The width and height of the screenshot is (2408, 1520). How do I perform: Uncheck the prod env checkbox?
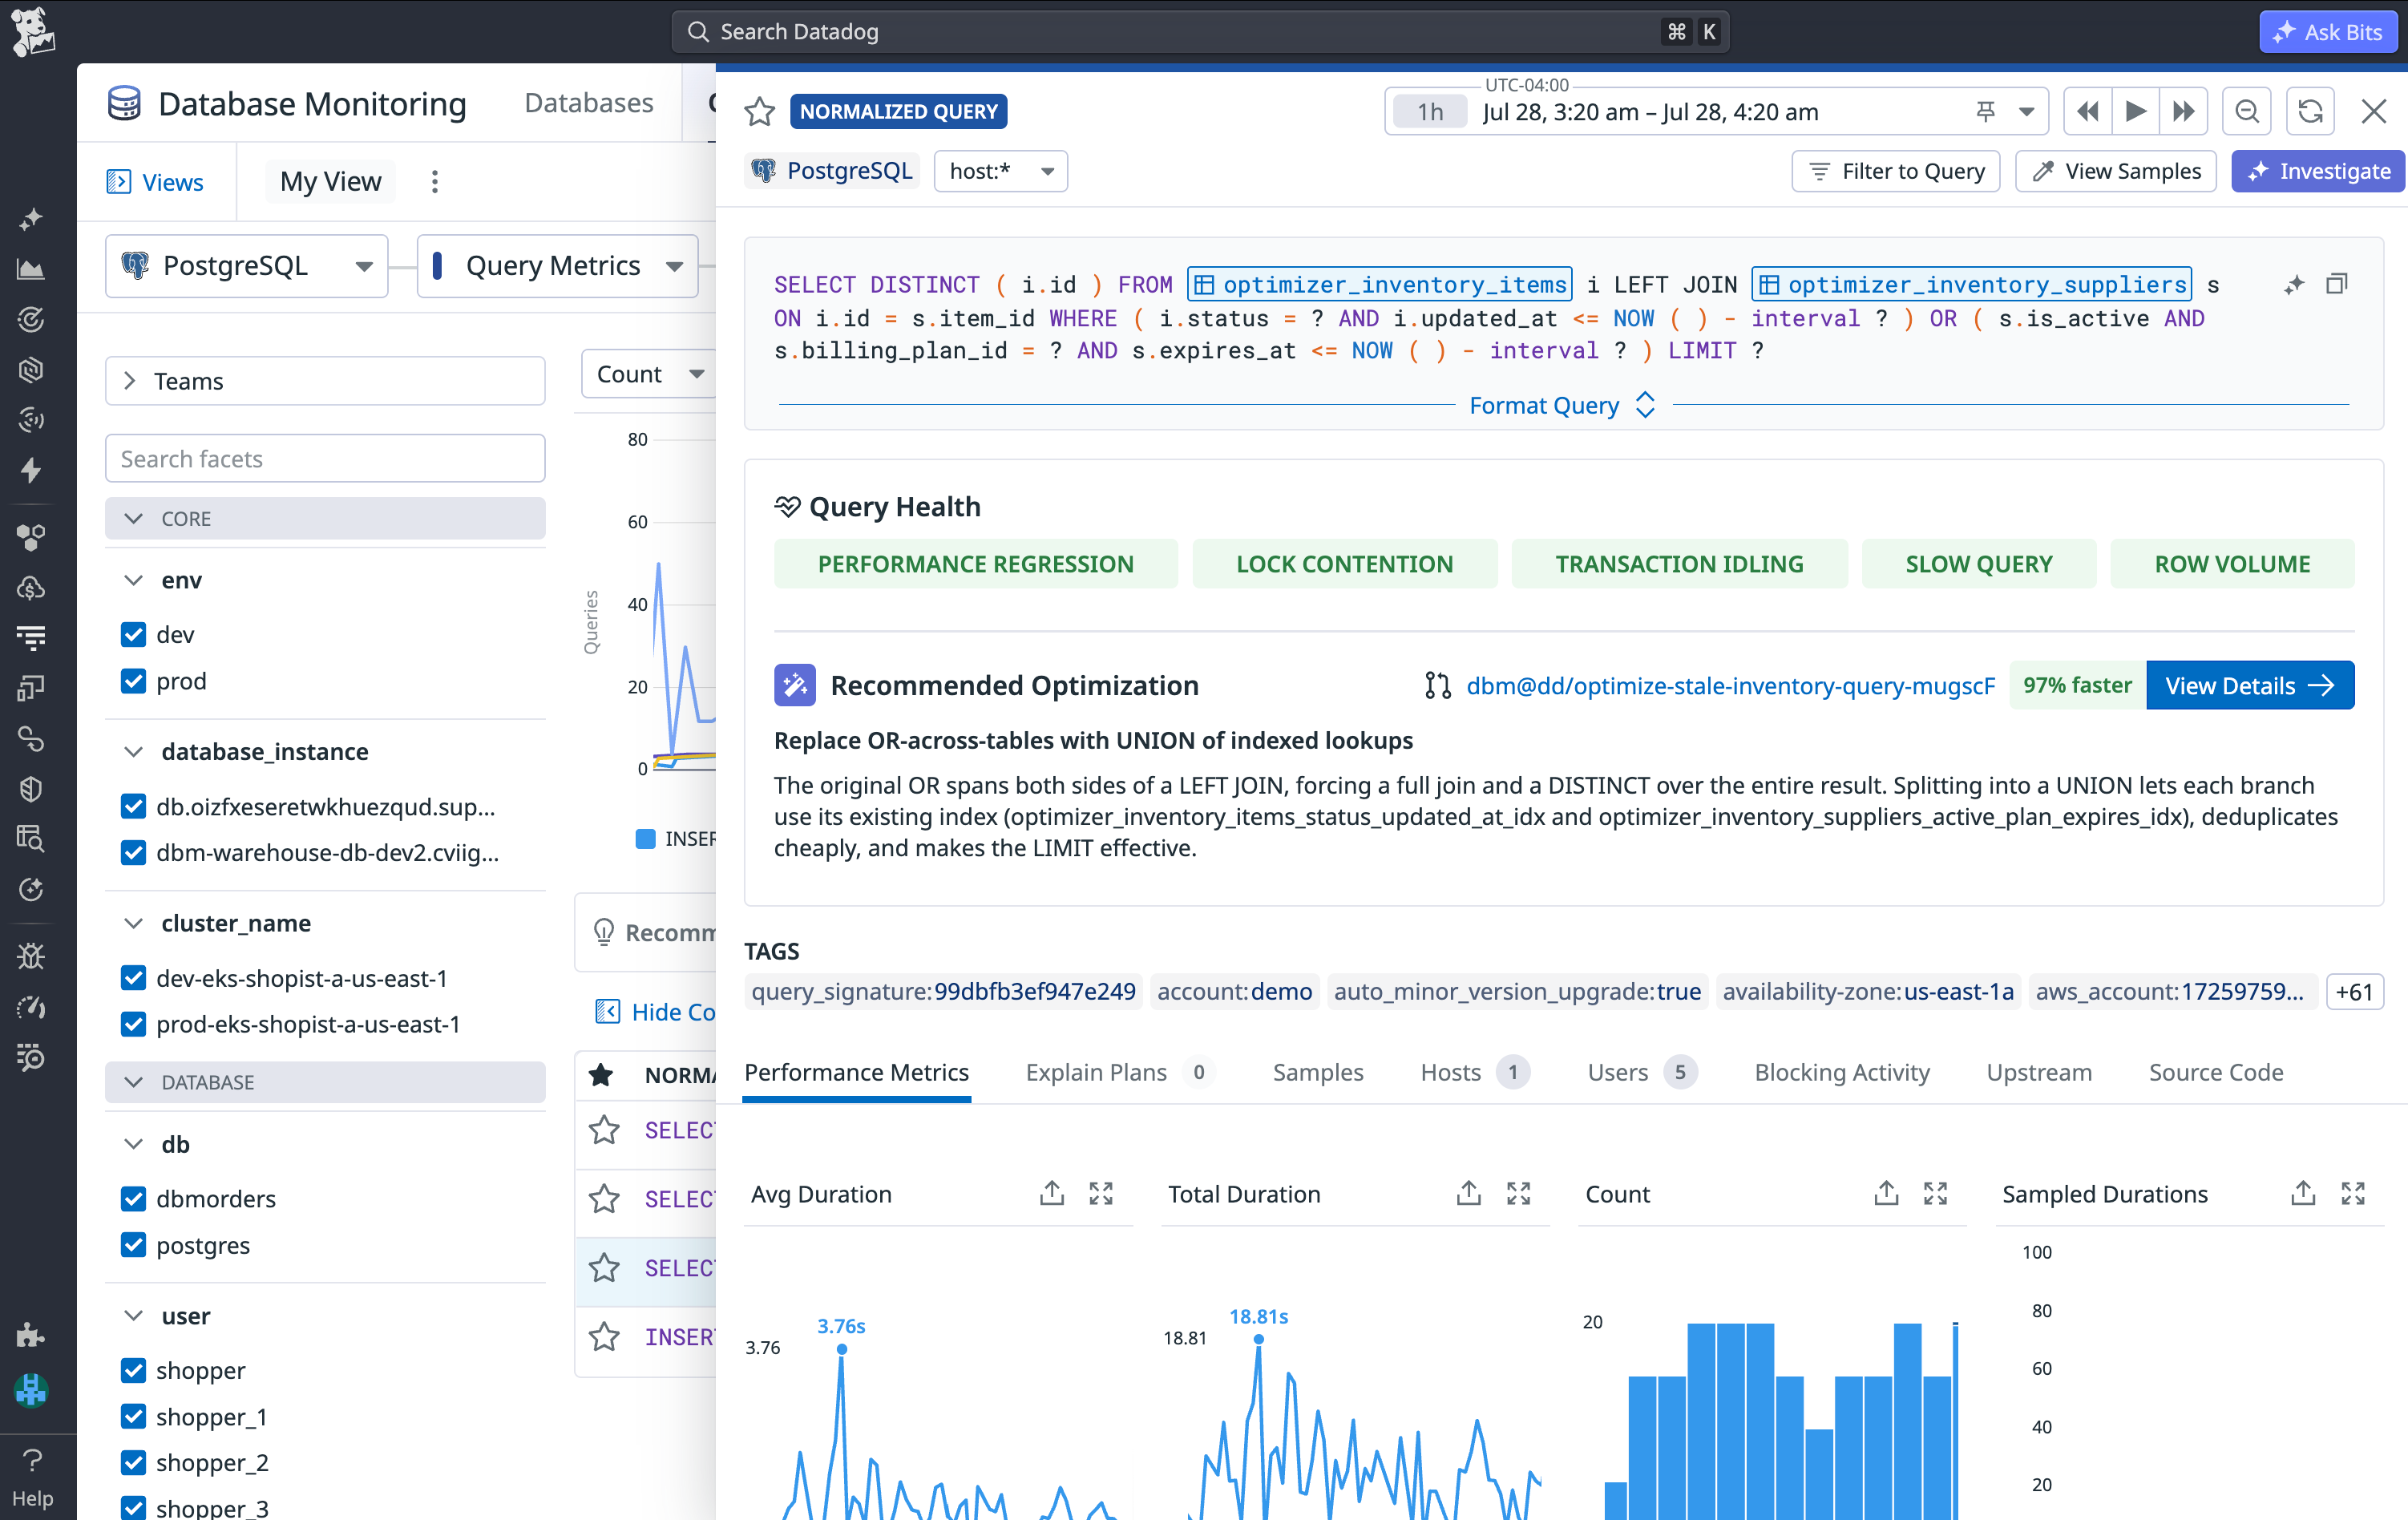click(x=133, y=681)
